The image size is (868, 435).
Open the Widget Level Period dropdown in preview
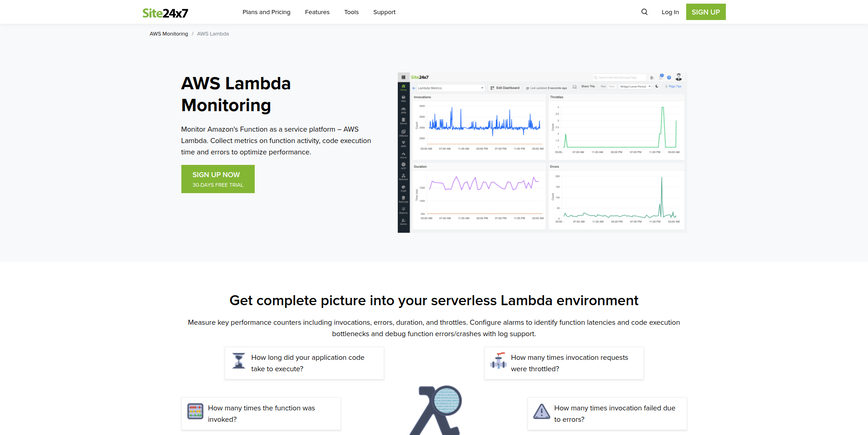[x=635, y=86]
